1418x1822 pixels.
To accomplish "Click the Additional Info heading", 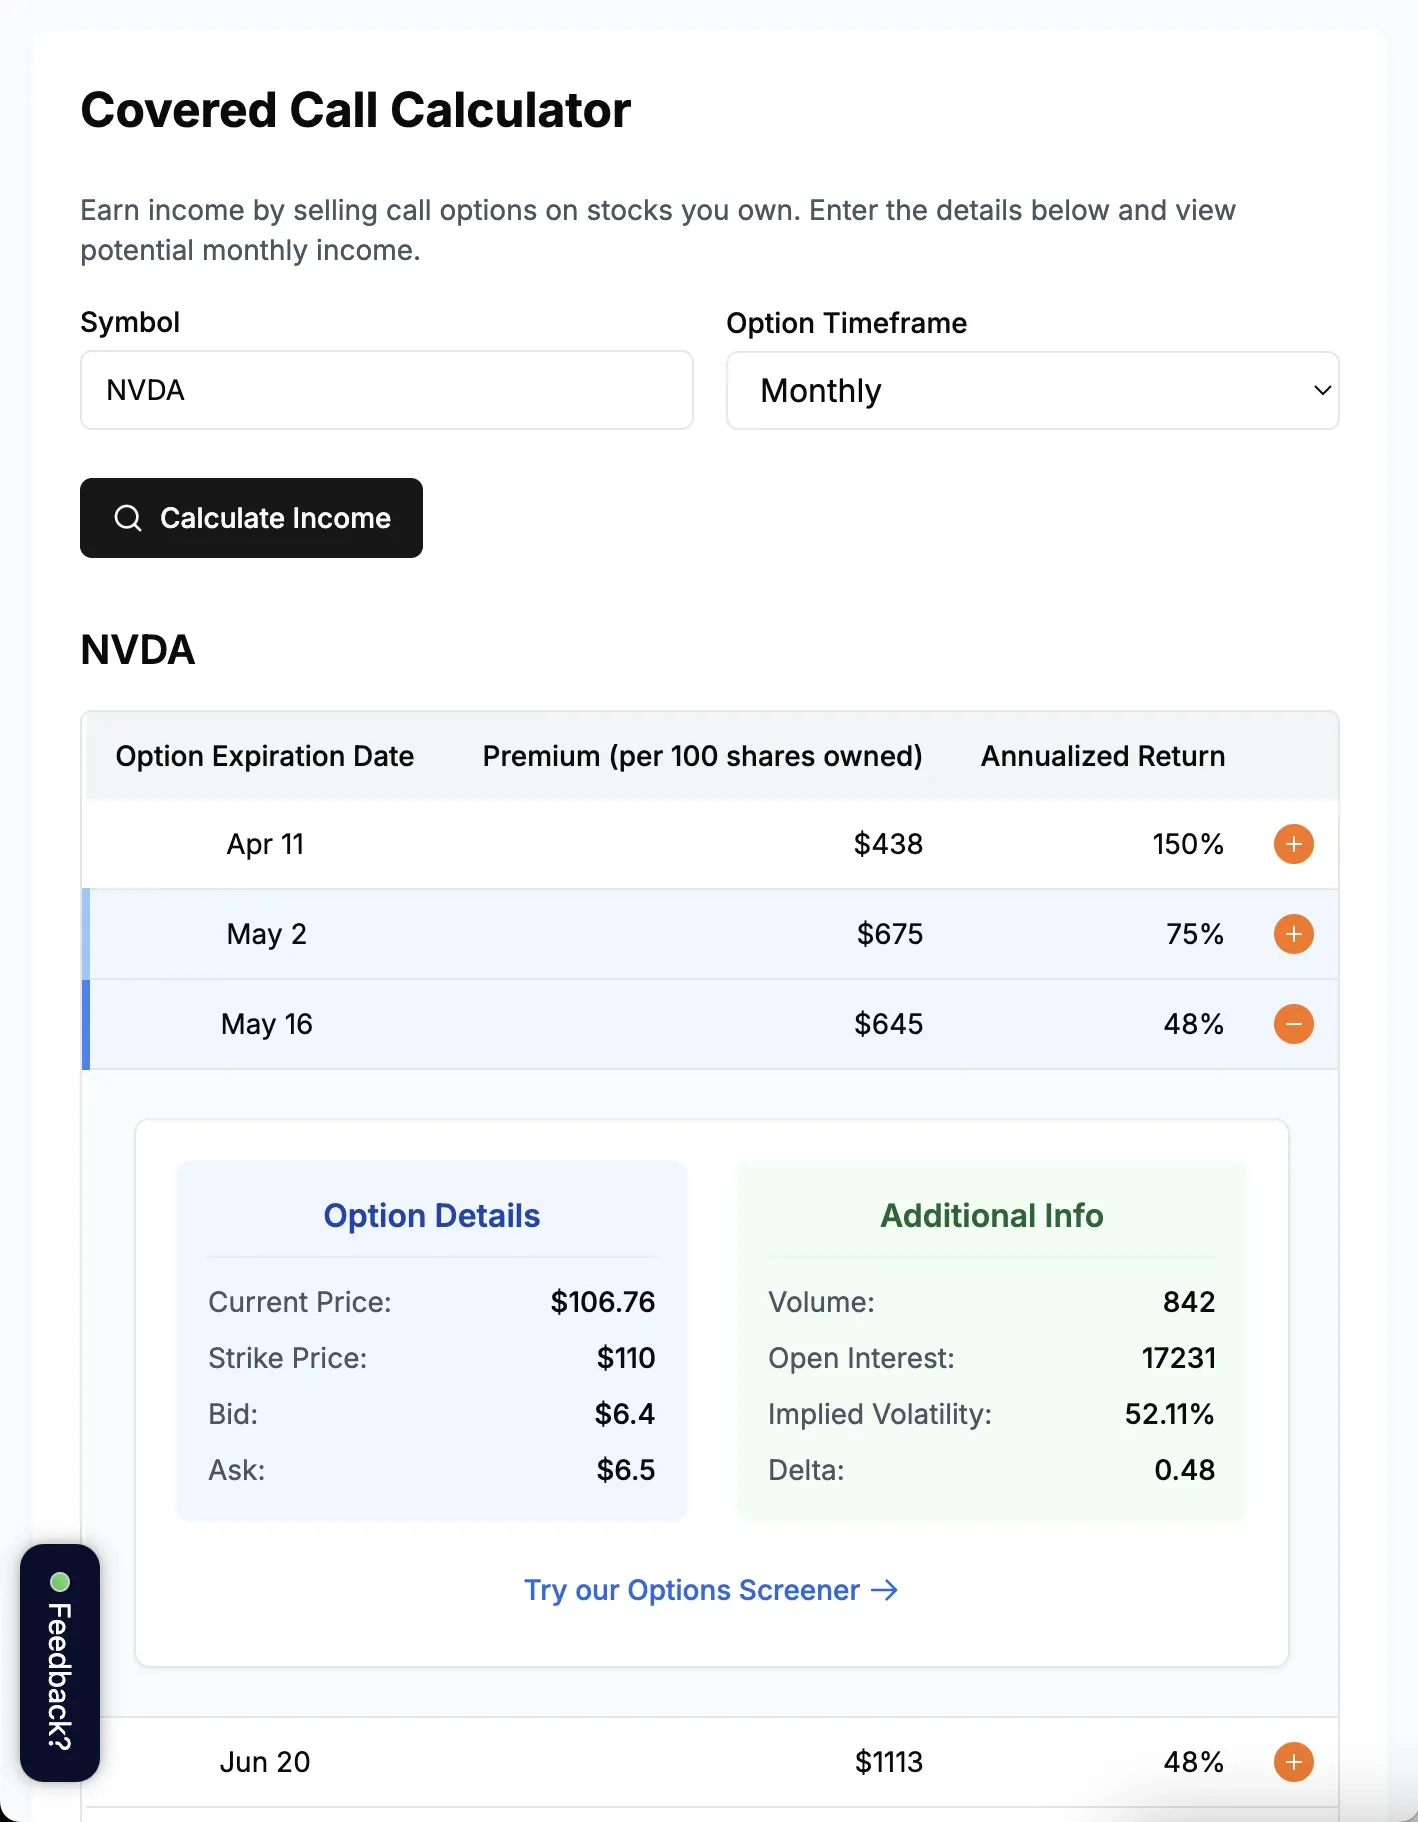I will 992,1216.
